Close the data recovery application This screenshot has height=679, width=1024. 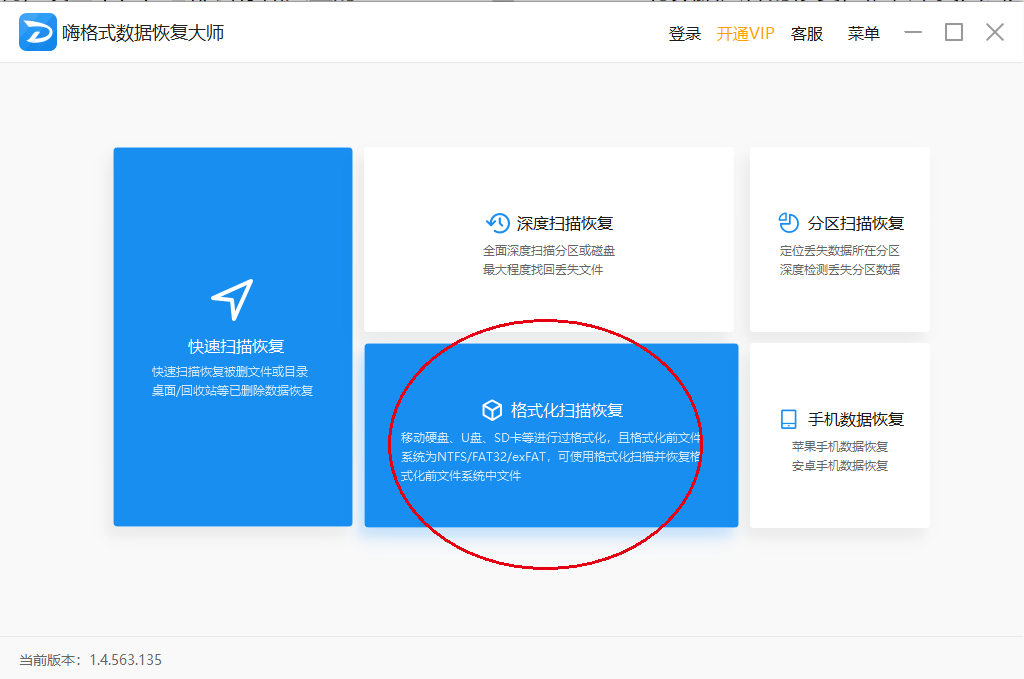995,32
